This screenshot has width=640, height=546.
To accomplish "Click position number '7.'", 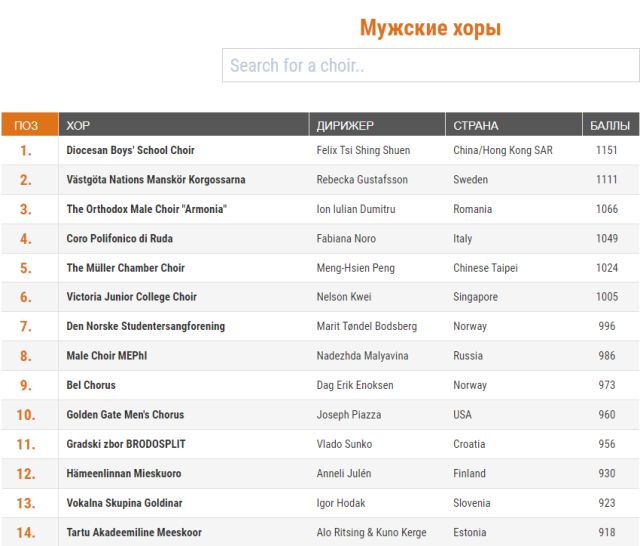I will click(26, 326).
